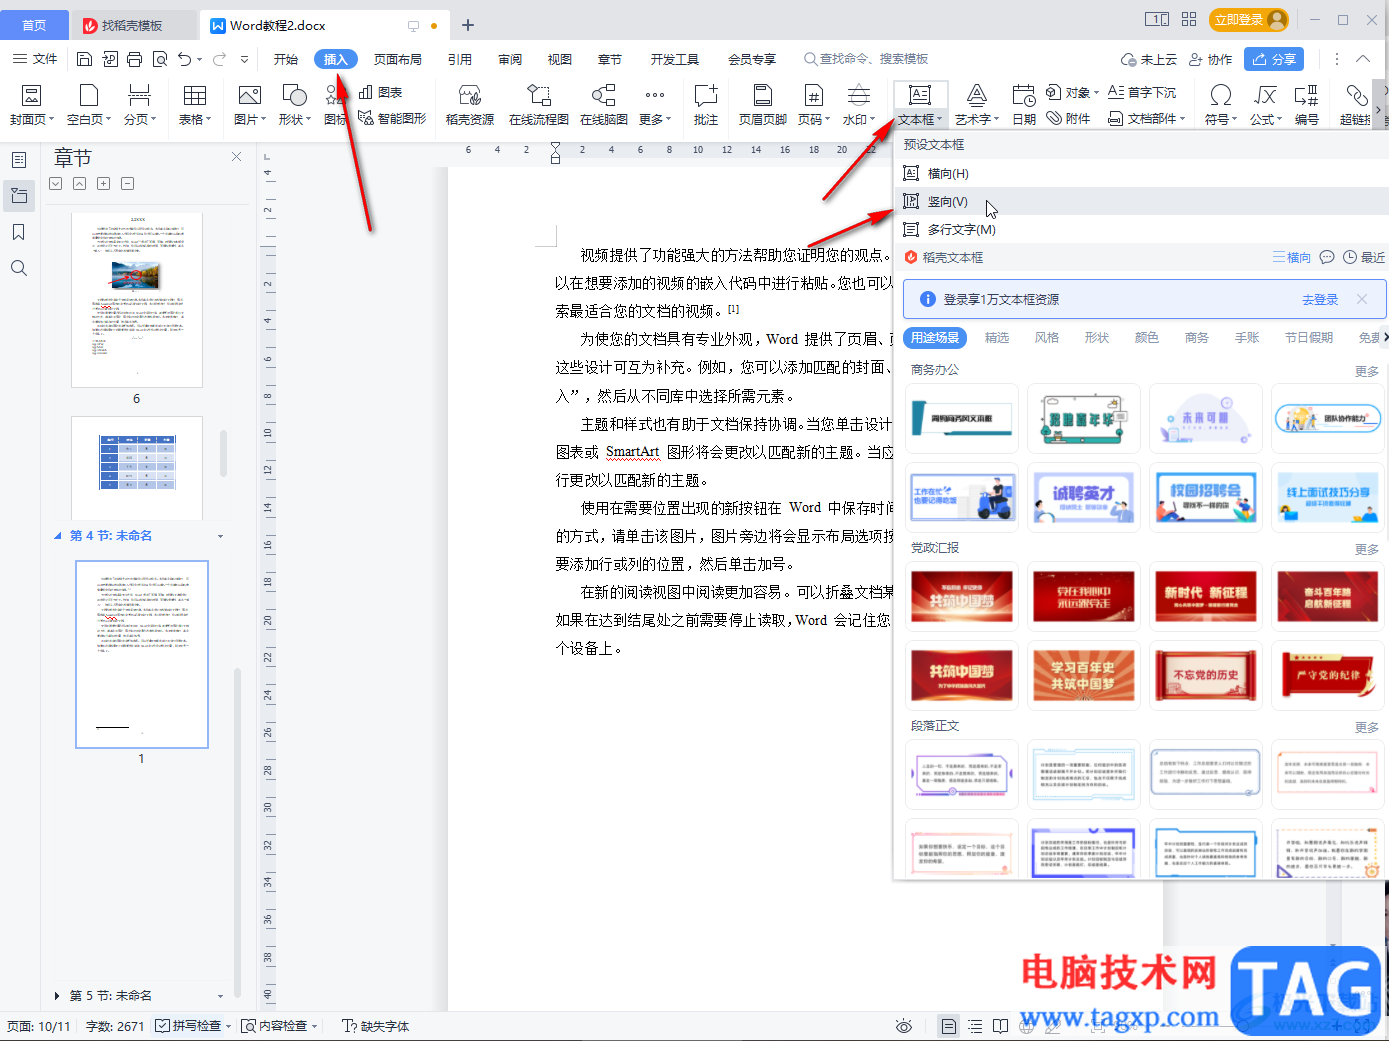Click the new tab plus button

(x=468, y=25)
